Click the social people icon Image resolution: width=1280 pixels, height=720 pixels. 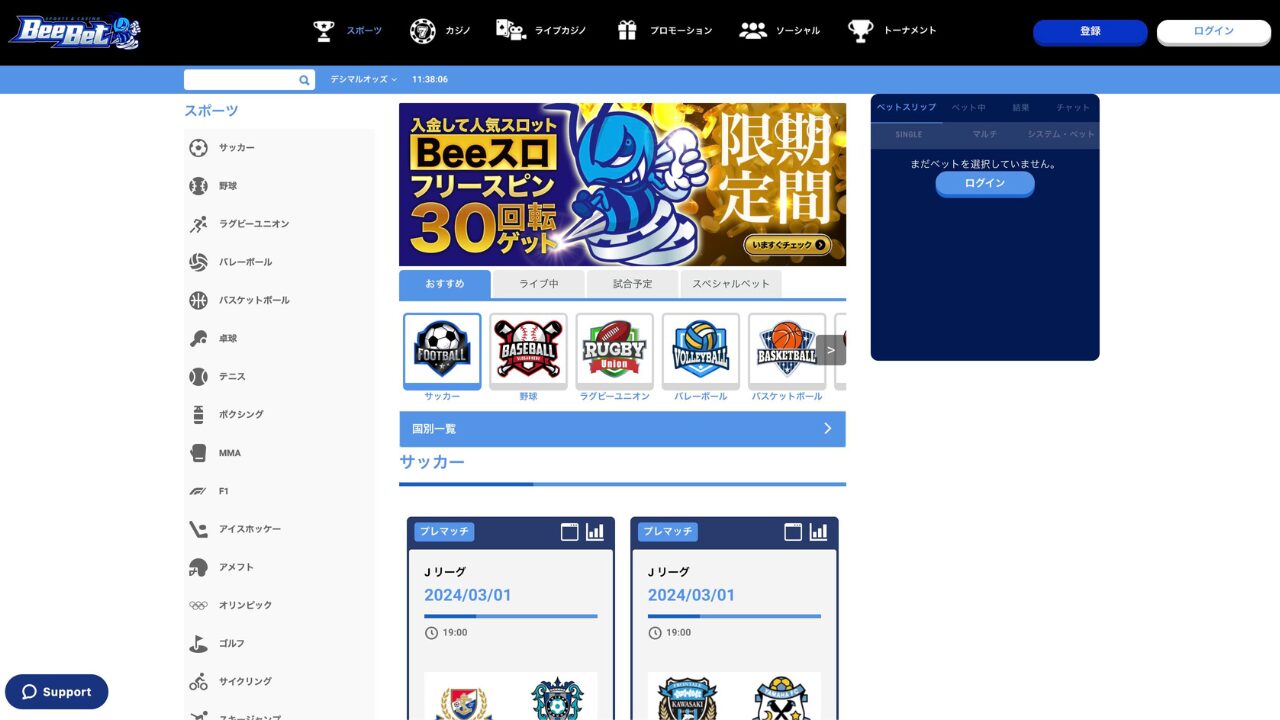point(753,31)
